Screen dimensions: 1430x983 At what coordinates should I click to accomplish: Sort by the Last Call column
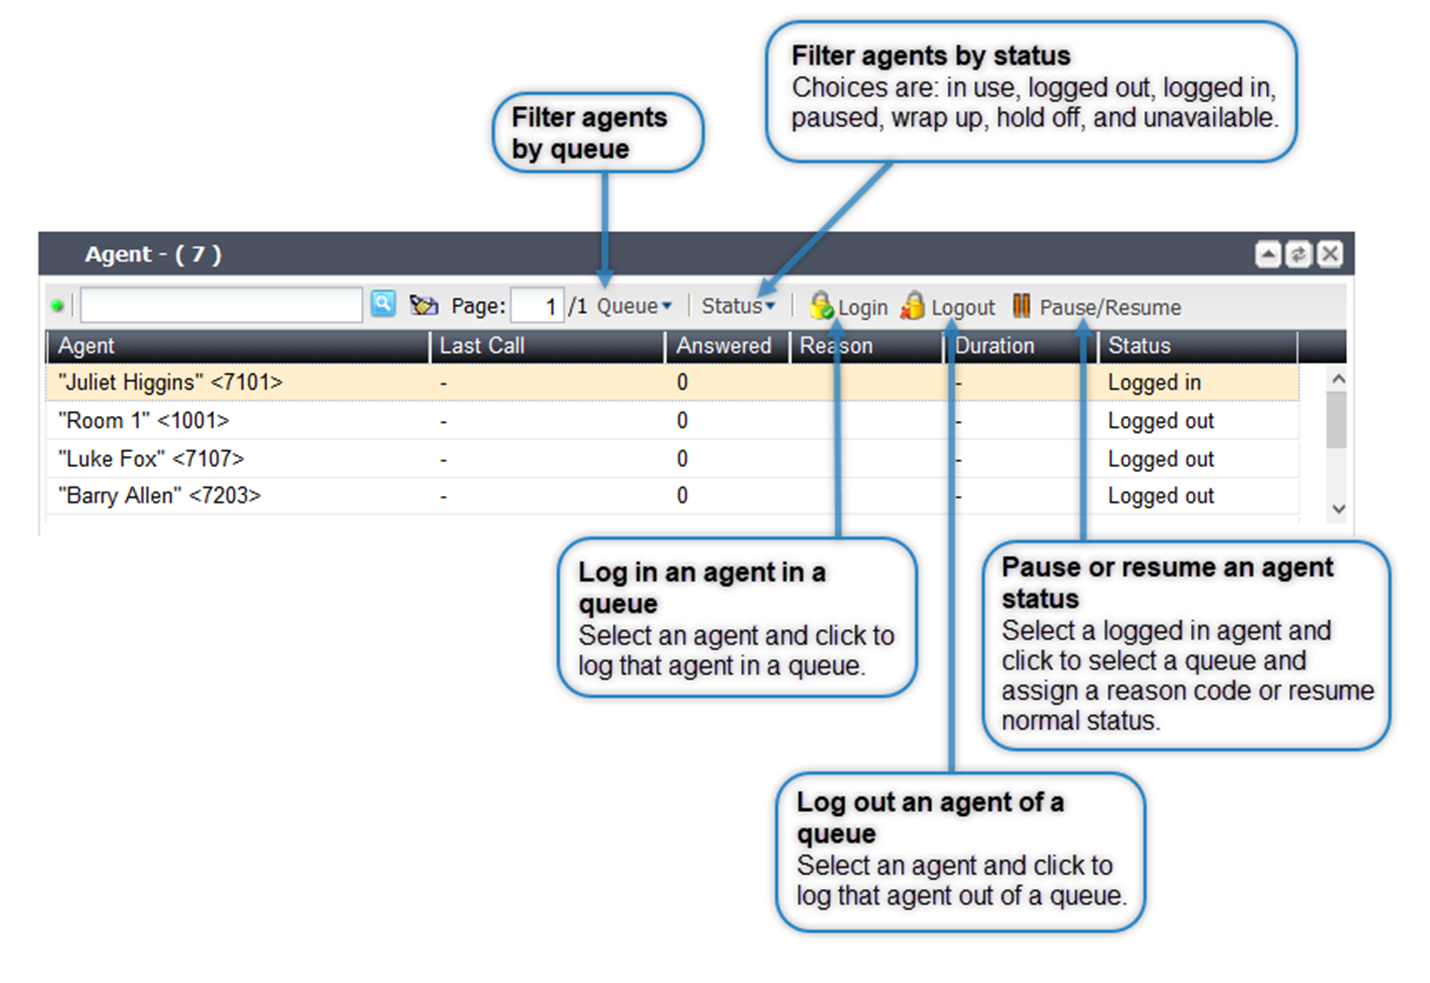point(547,346)
